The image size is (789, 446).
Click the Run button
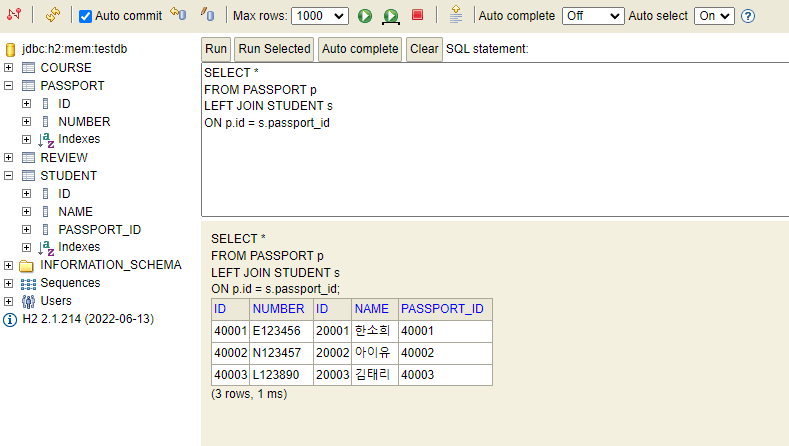click(x=216, y=49)
